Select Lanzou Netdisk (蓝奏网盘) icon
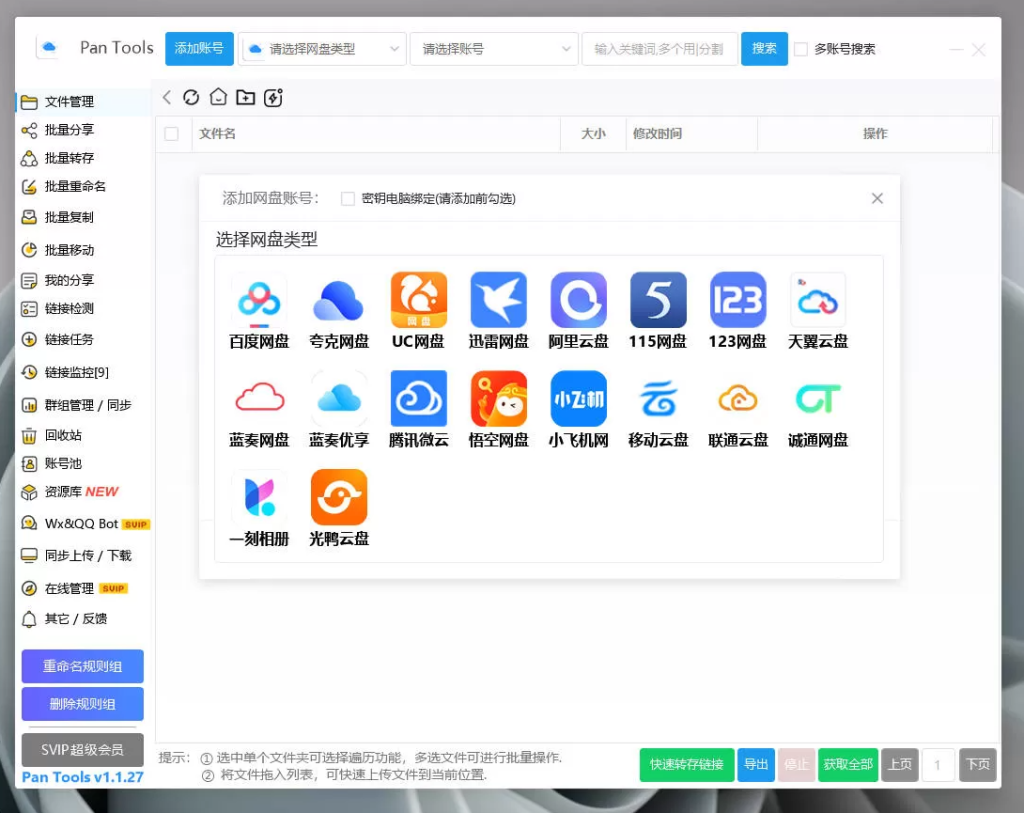Screen dimensions: 1024x813 (259, 398)
